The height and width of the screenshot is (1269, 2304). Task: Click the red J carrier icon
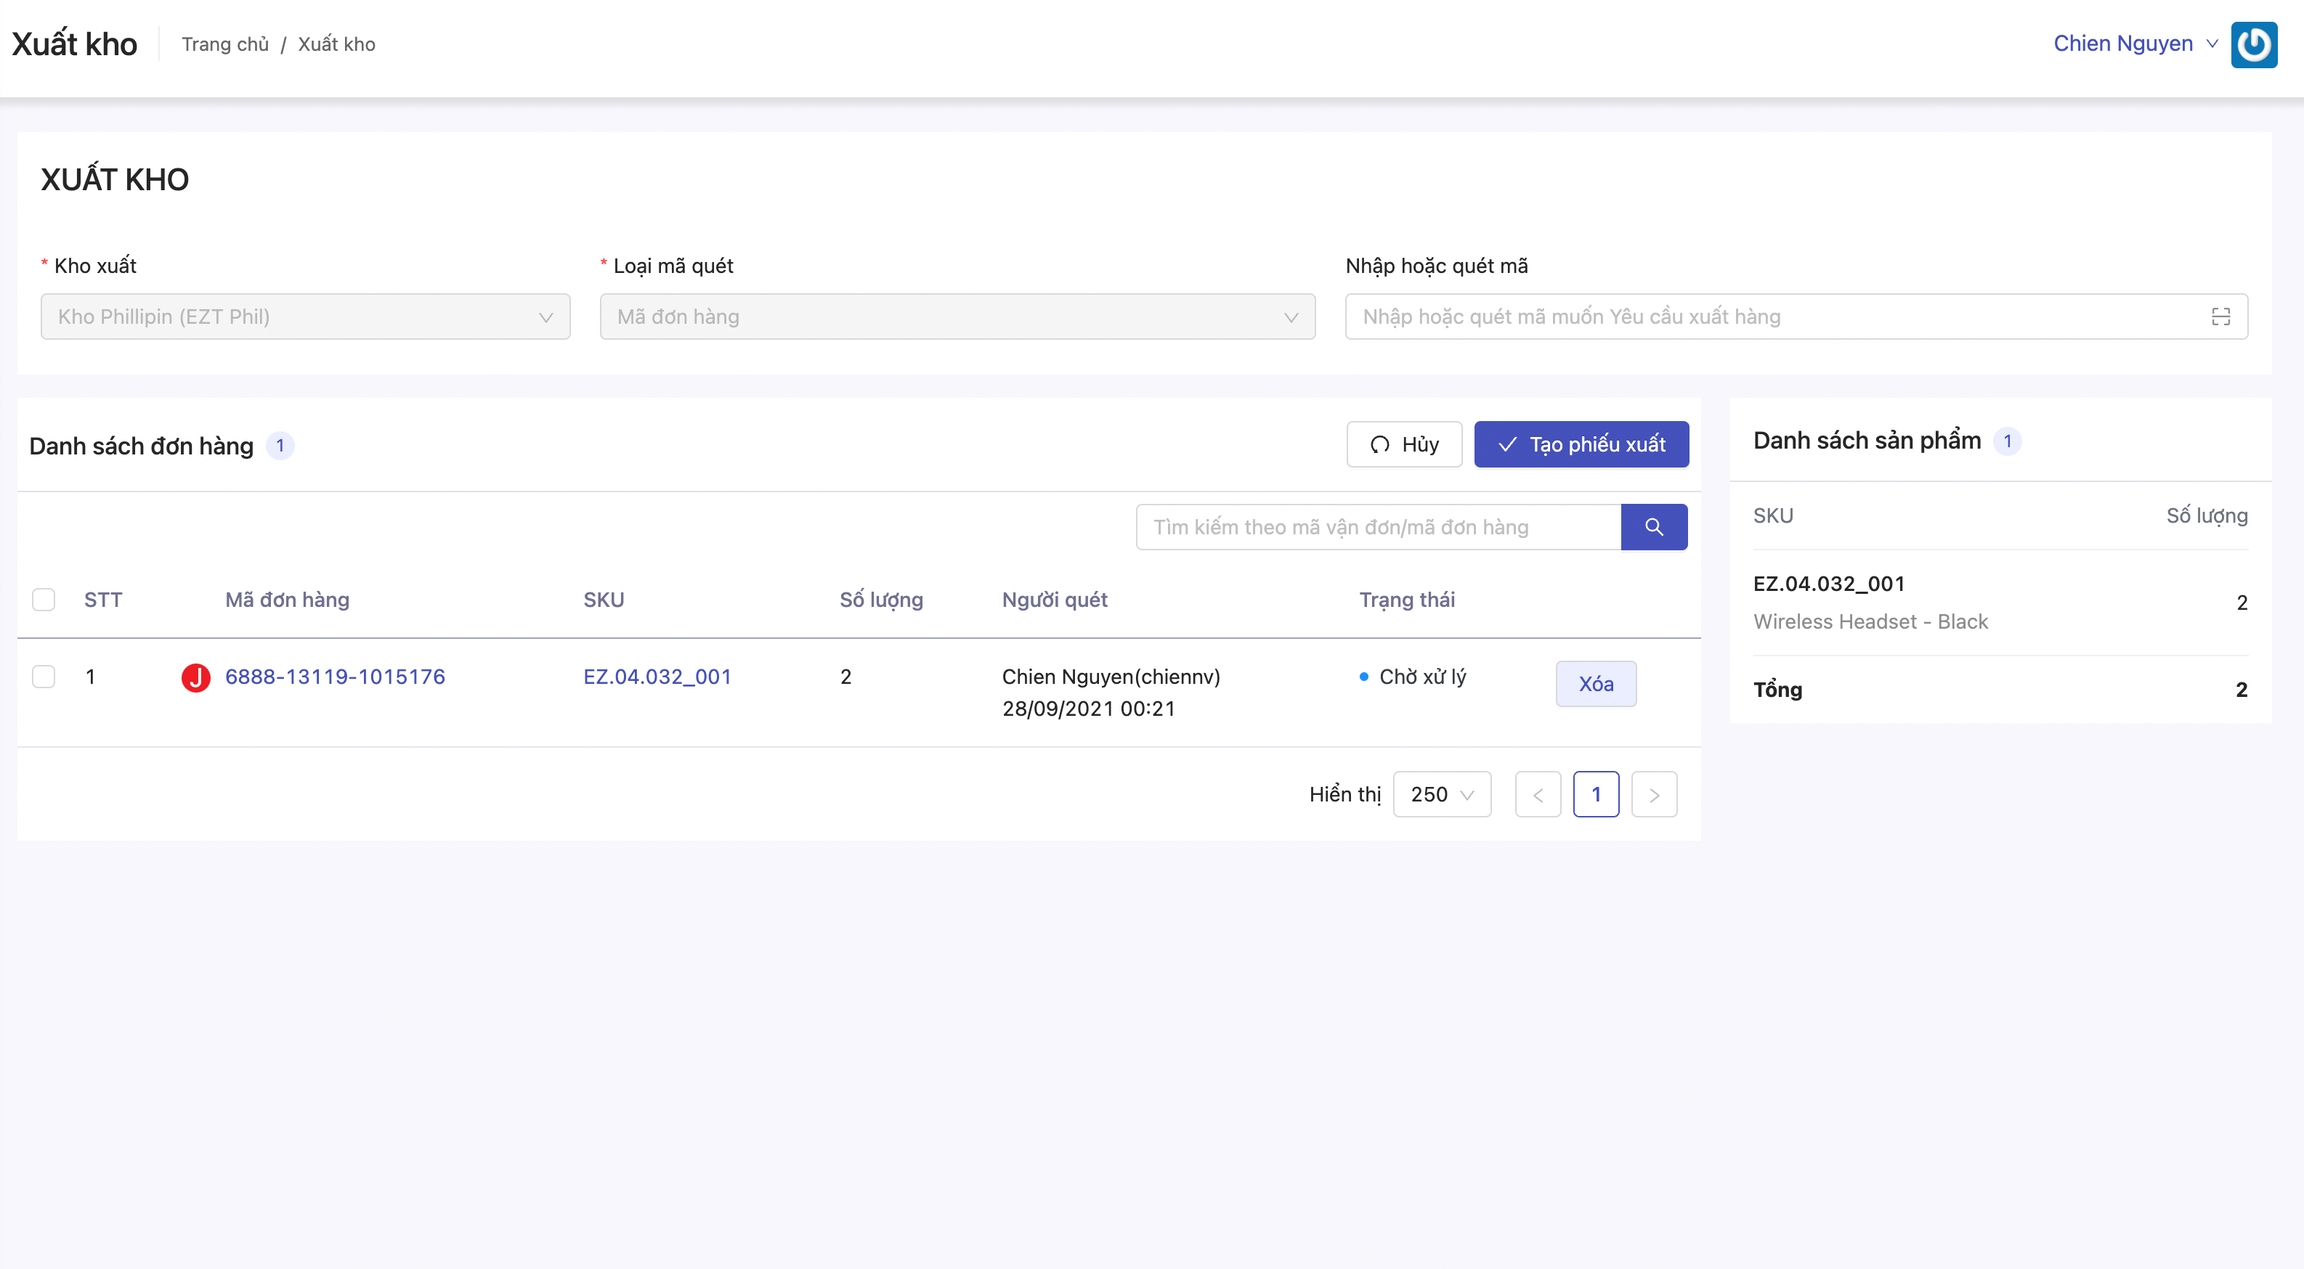pyautogui.click(x=196, y=678)
